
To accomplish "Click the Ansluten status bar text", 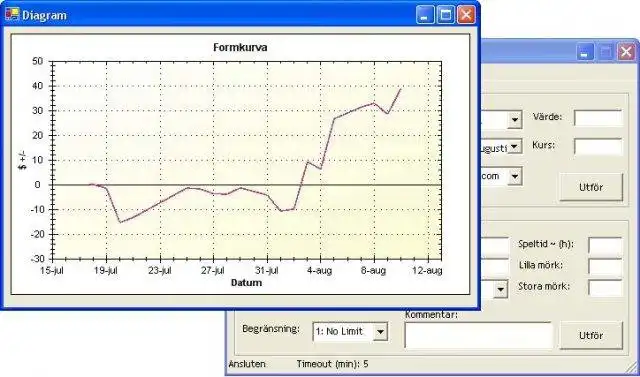I will pos(247,364).
